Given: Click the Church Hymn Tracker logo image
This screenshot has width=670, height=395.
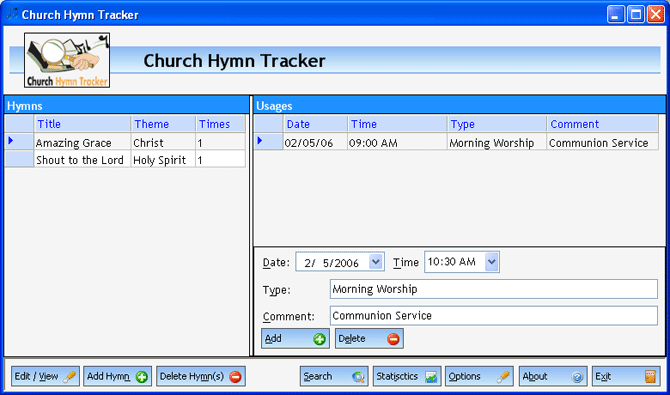Looking at the screenshot, I should [67, 60].
